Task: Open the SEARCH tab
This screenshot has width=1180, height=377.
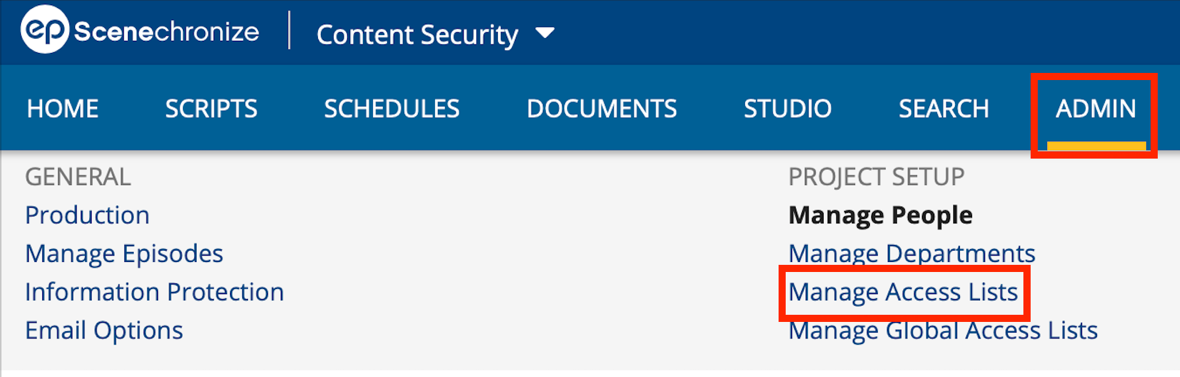Action: (x=944, y=109)
